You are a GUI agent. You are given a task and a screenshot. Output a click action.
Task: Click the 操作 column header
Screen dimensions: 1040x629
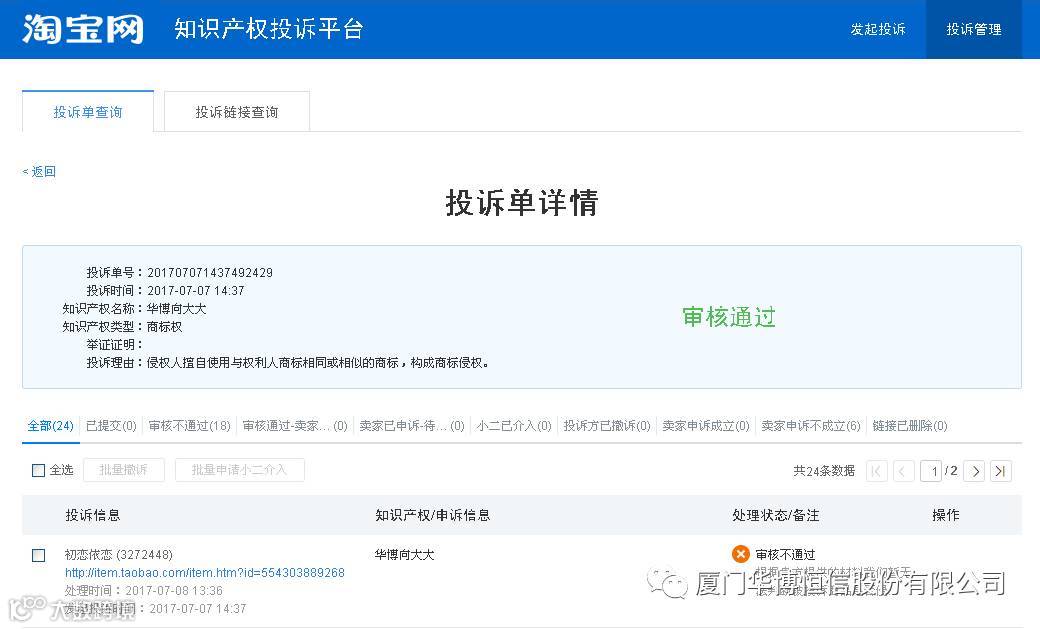click(946, 516)
